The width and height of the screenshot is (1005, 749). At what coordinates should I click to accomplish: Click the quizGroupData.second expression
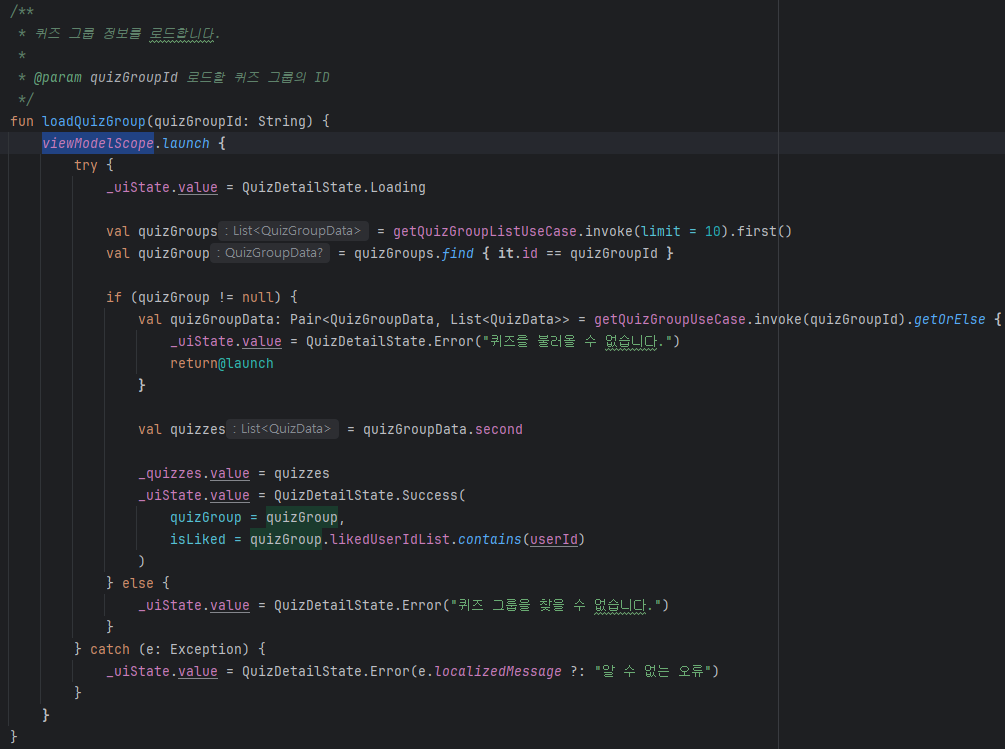(x=442, y=429)
